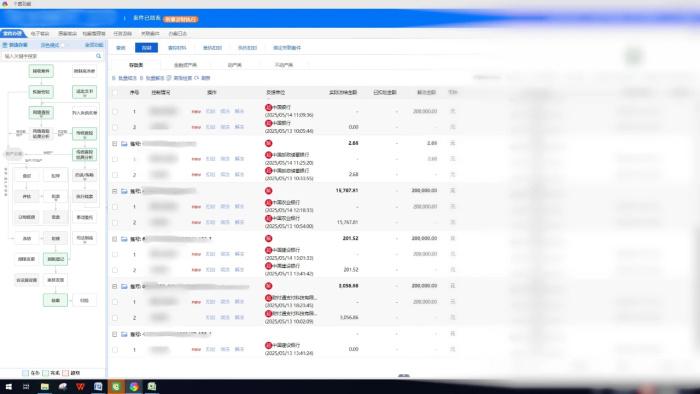Tick the checkbox on row 2025/05/14 13:01:33
This screenshot has height=394, width=700.
click(x=115, y=254)
